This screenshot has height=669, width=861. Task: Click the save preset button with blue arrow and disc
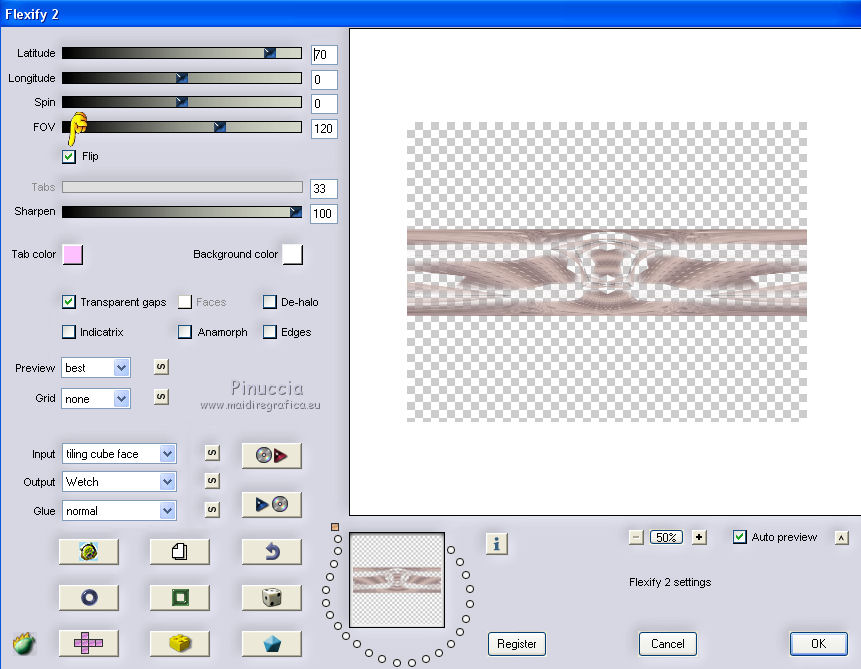click(271, 504)
